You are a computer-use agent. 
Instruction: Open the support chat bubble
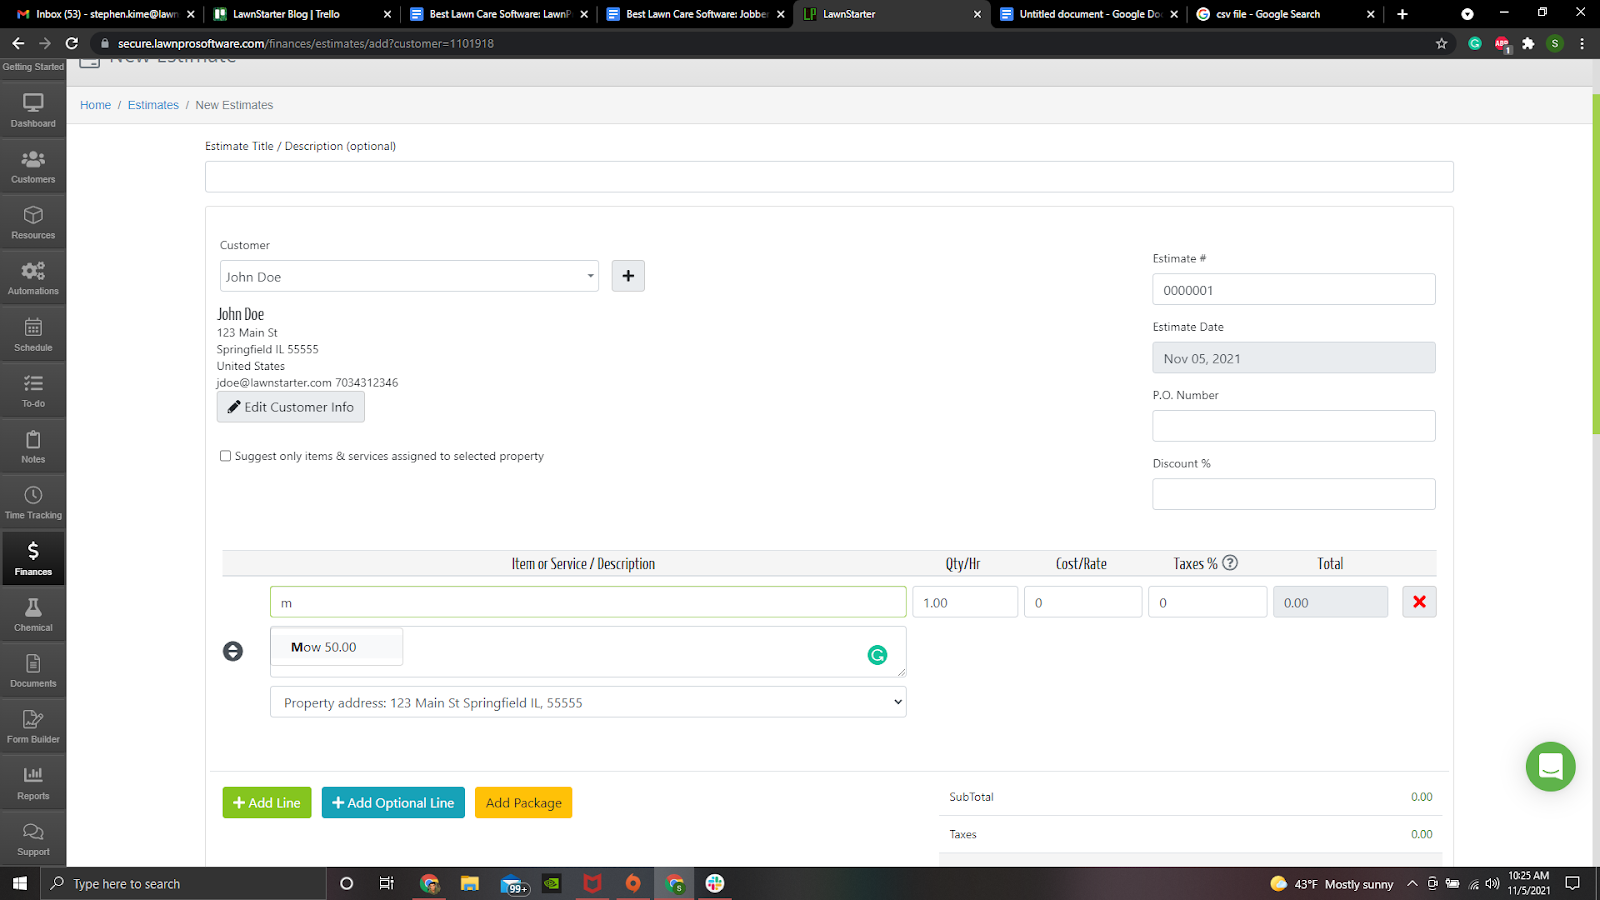(x=1551, y=767)
